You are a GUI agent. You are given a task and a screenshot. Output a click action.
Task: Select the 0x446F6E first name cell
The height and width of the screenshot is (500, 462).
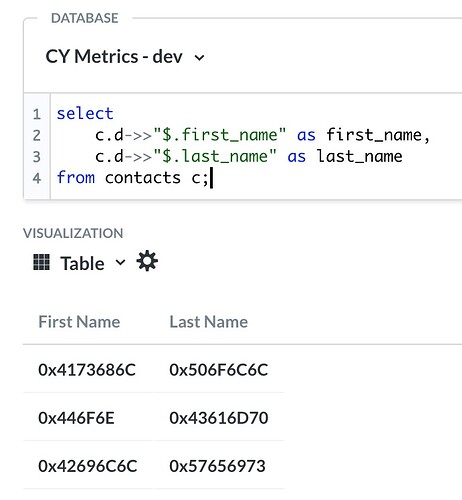coord(76,418)
